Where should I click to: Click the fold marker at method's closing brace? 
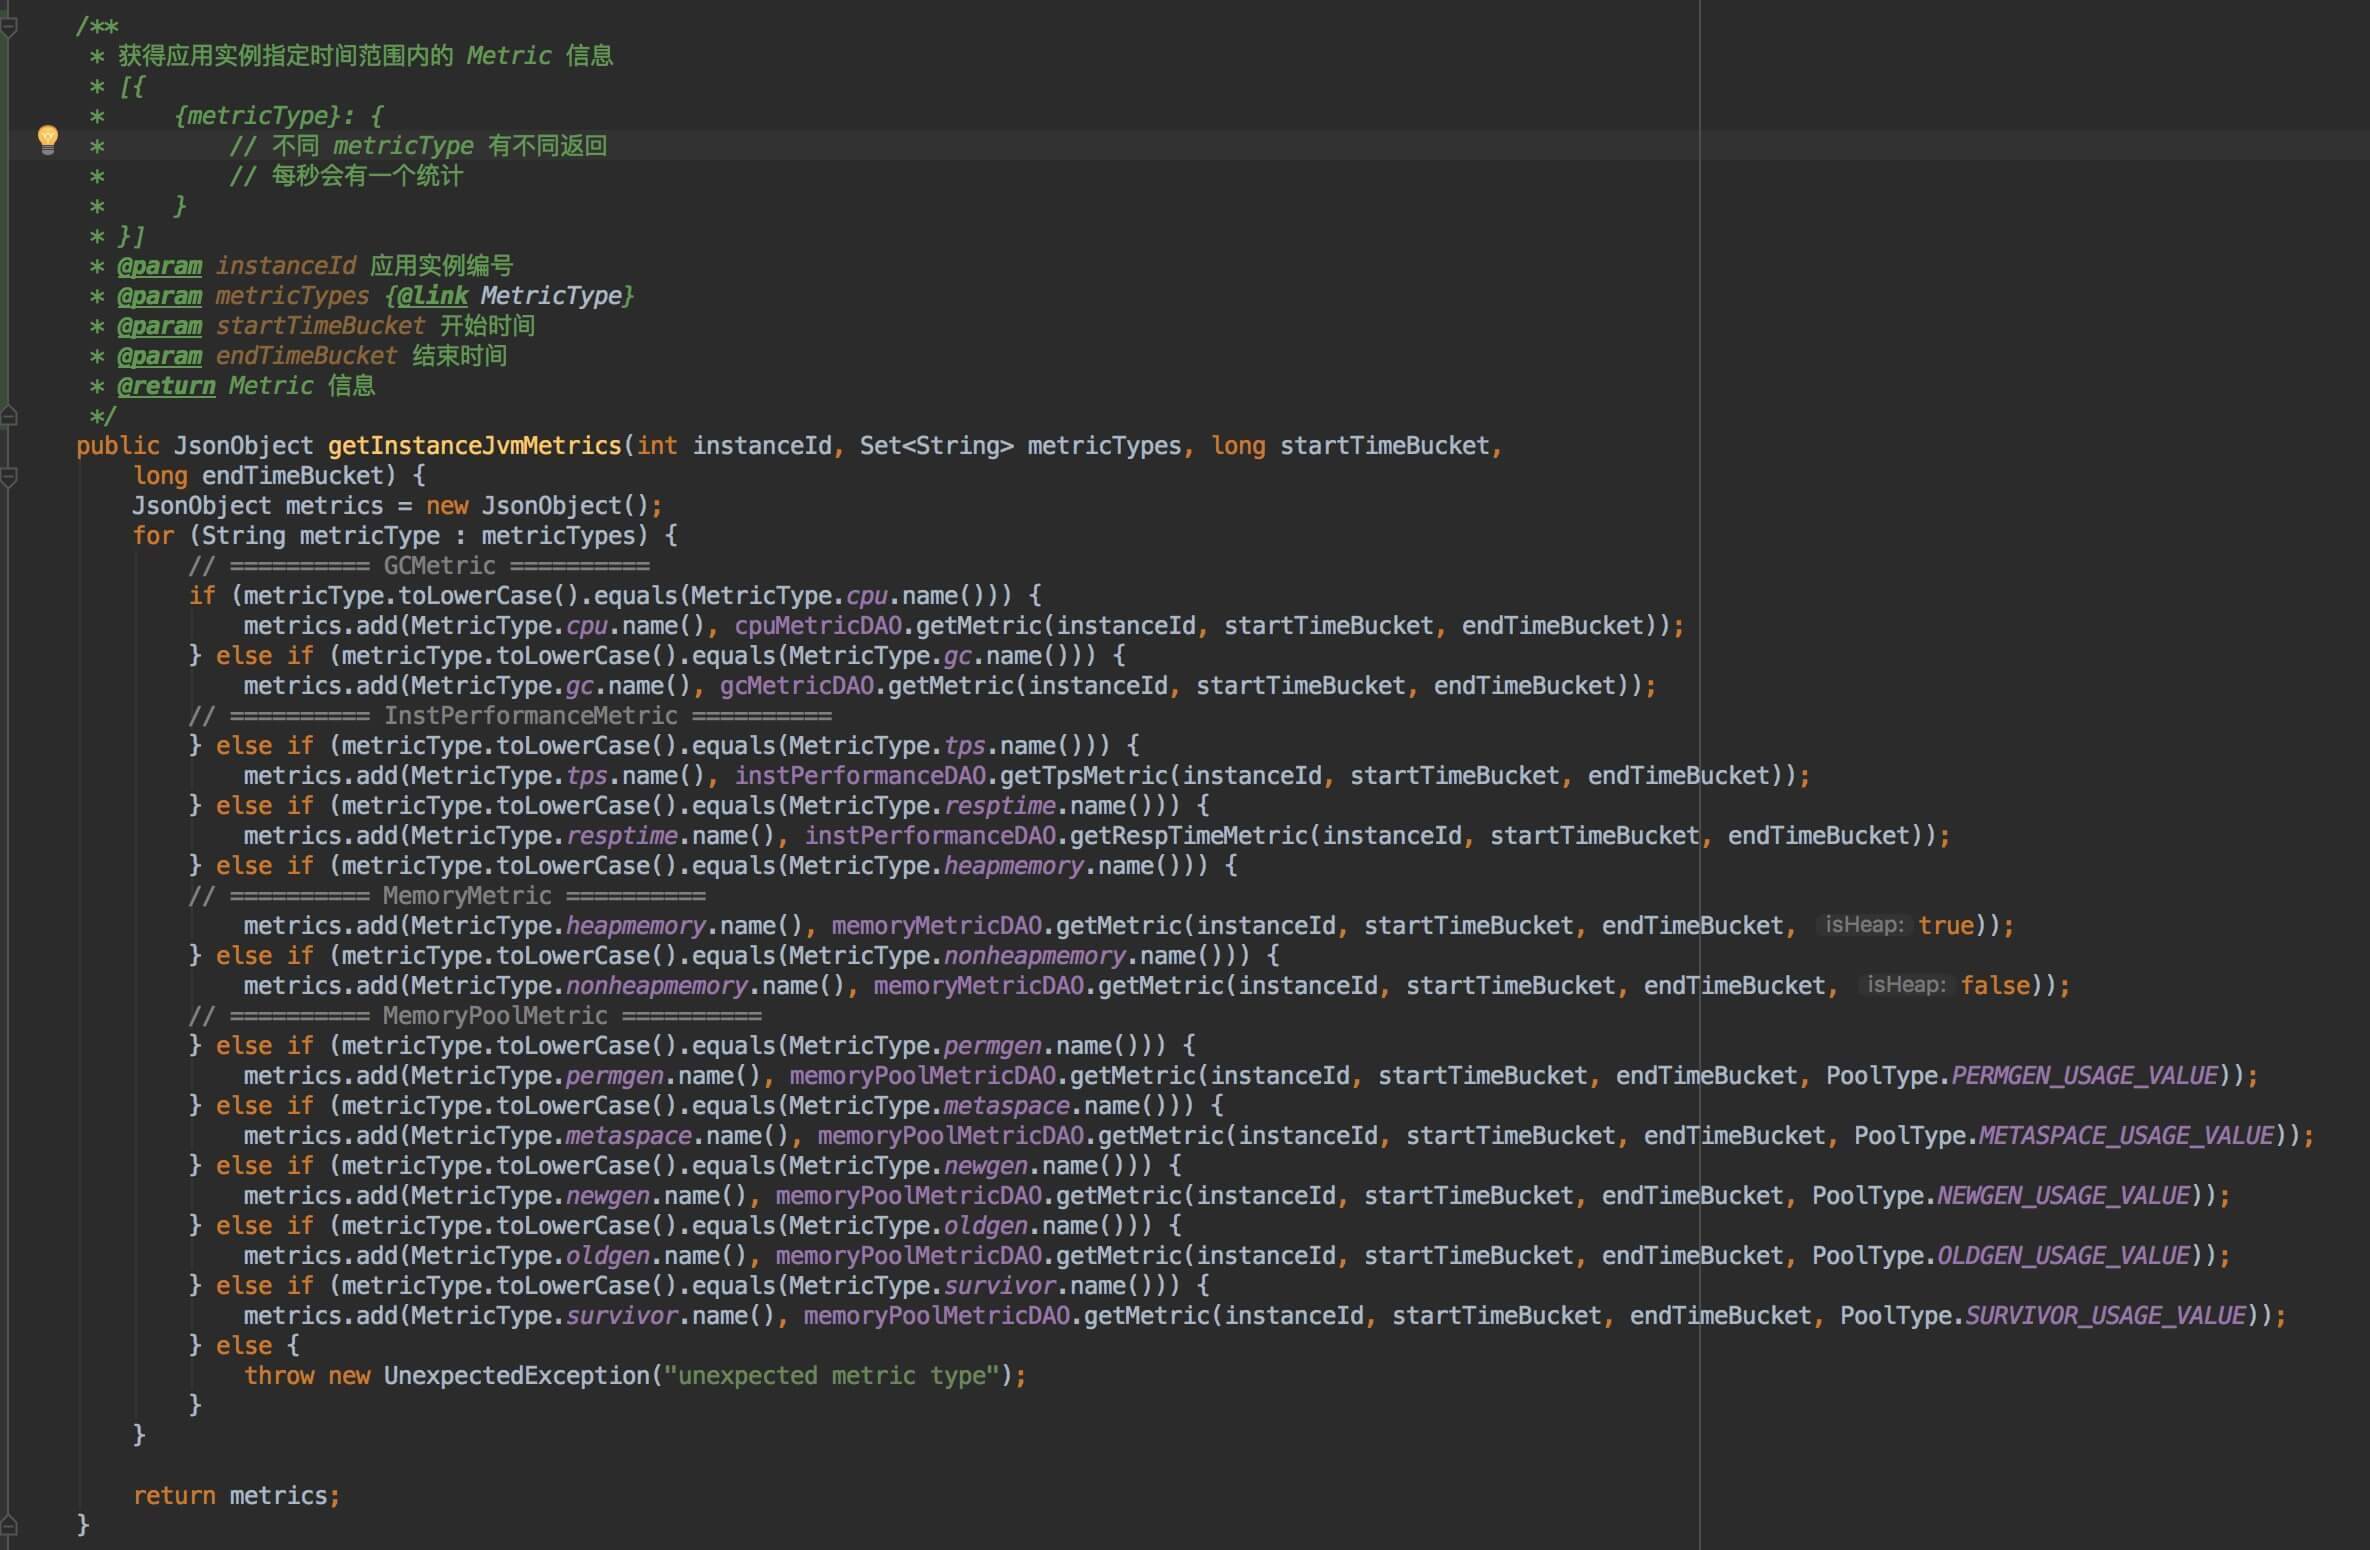tap(8, 1525)
